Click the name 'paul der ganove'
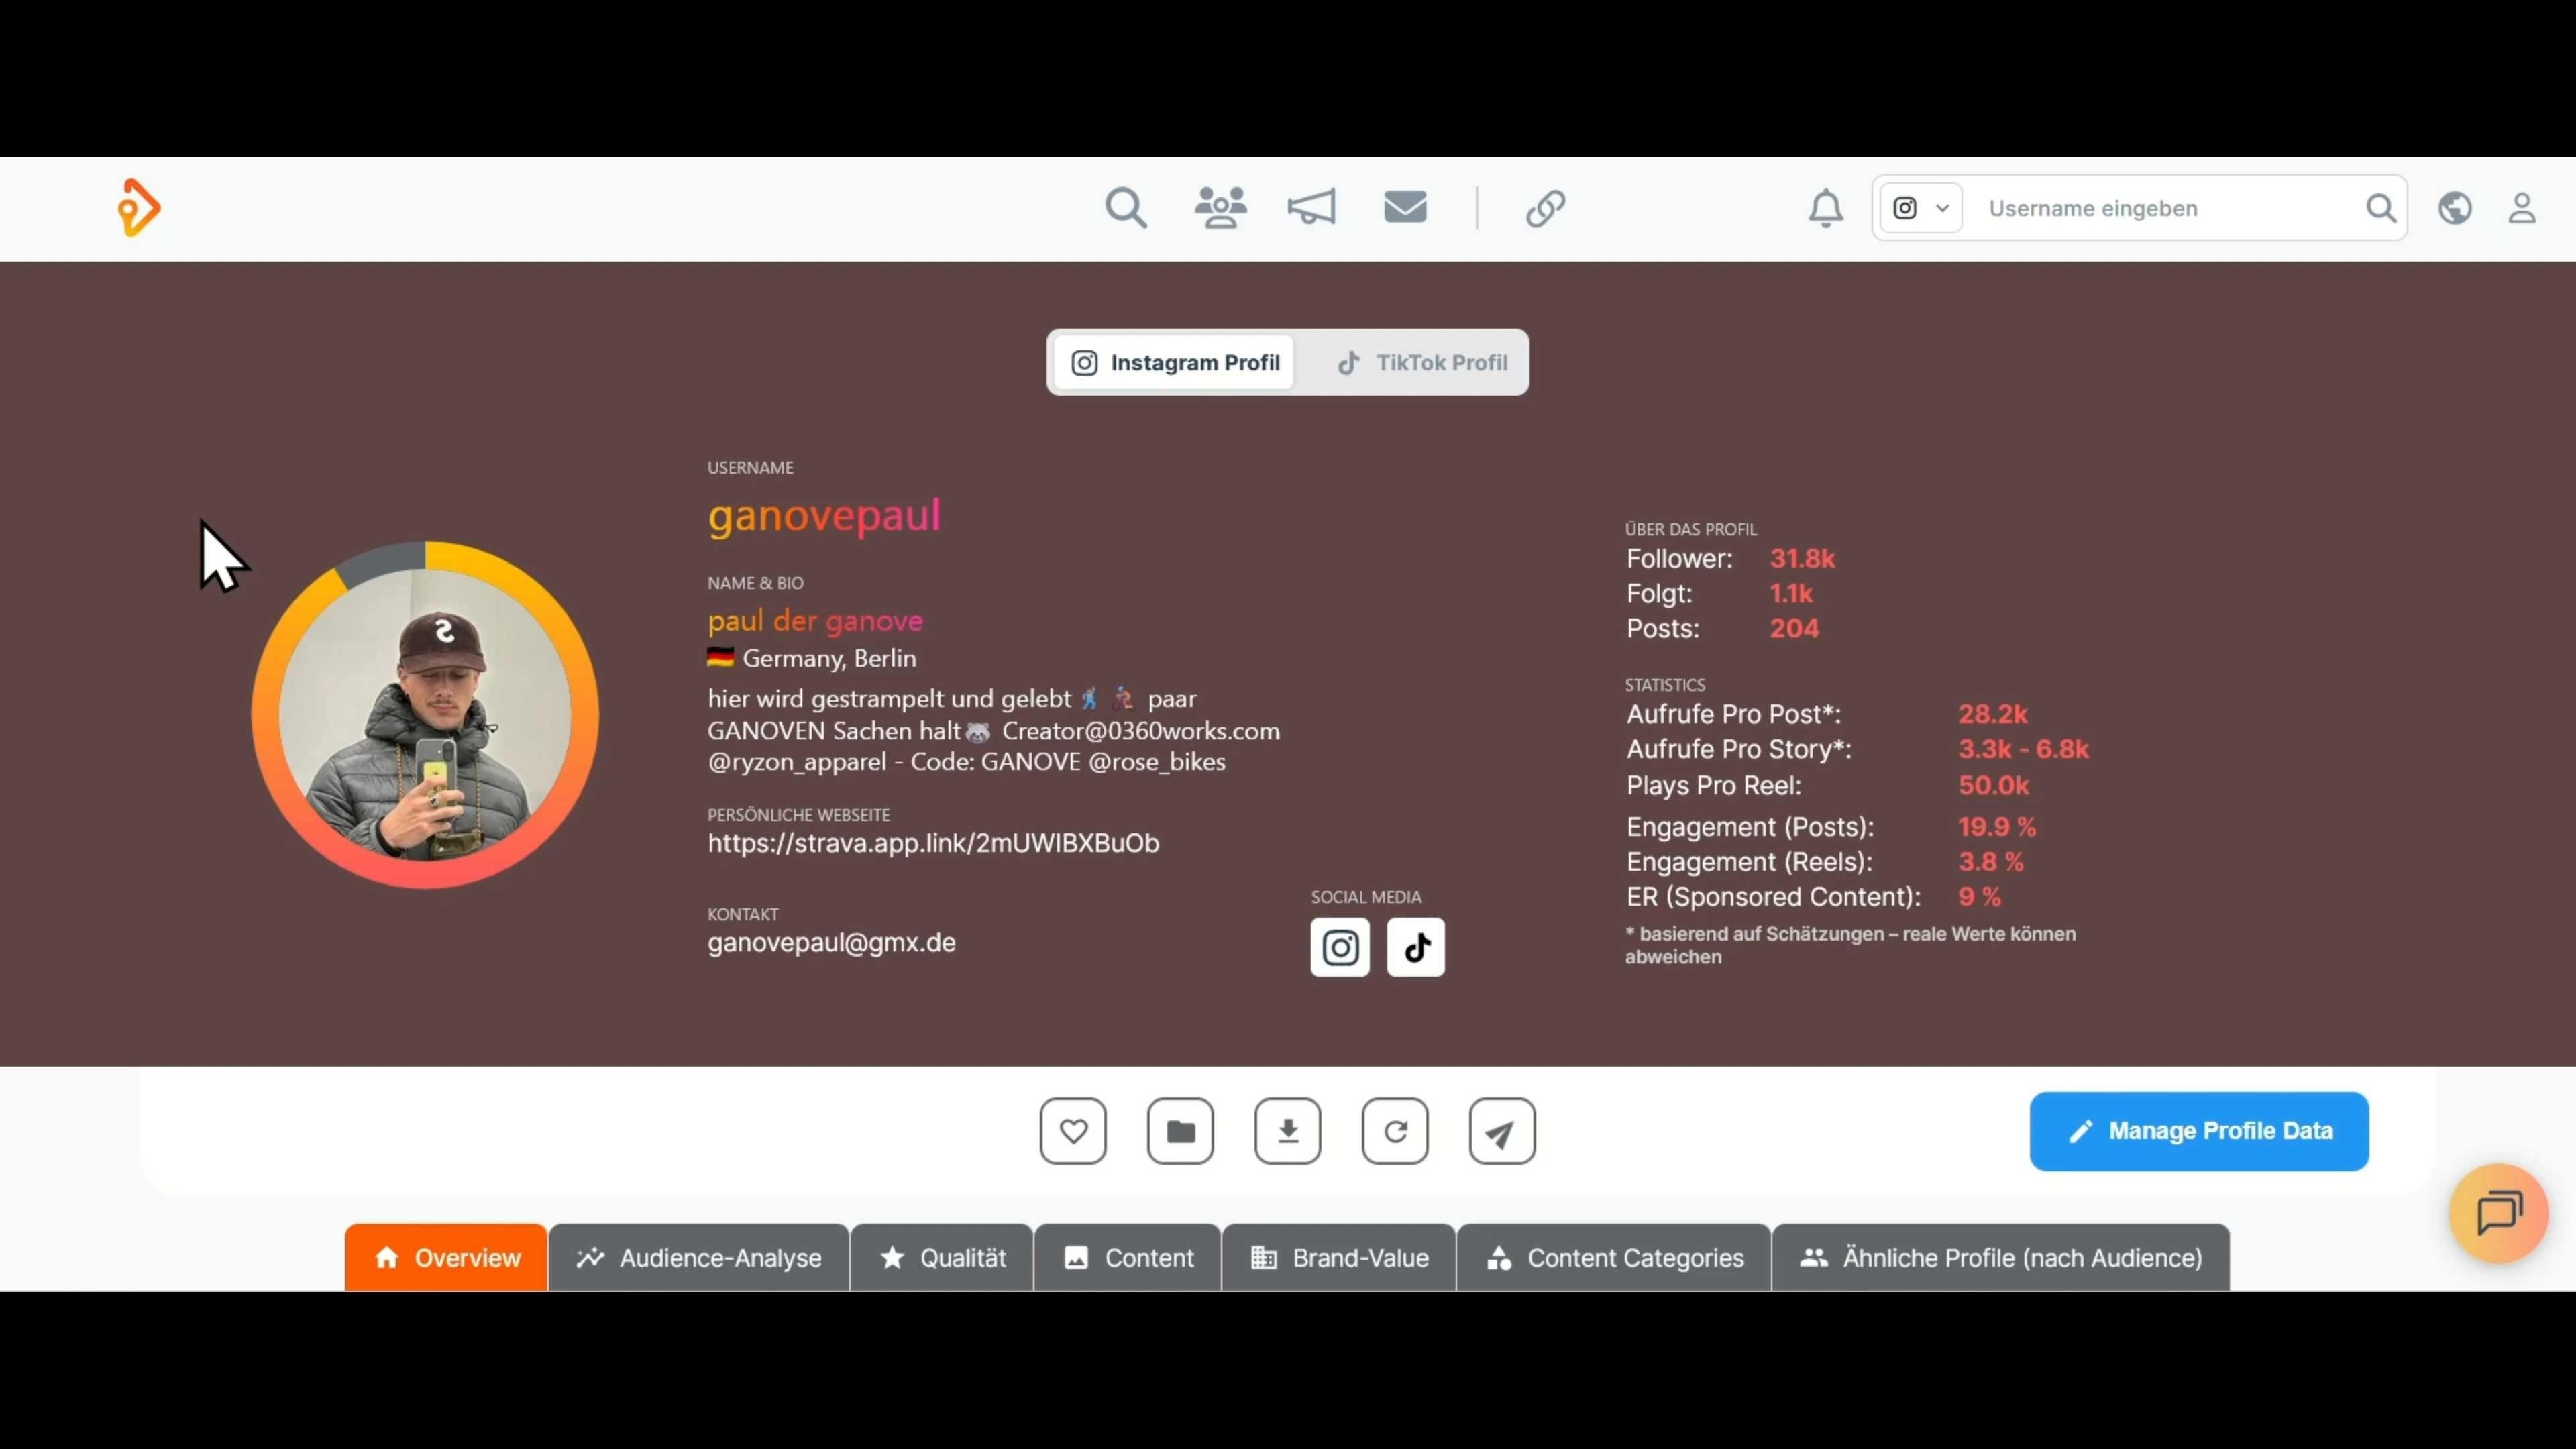This screenshot has height=1449, width=2576. coord(815,621)
